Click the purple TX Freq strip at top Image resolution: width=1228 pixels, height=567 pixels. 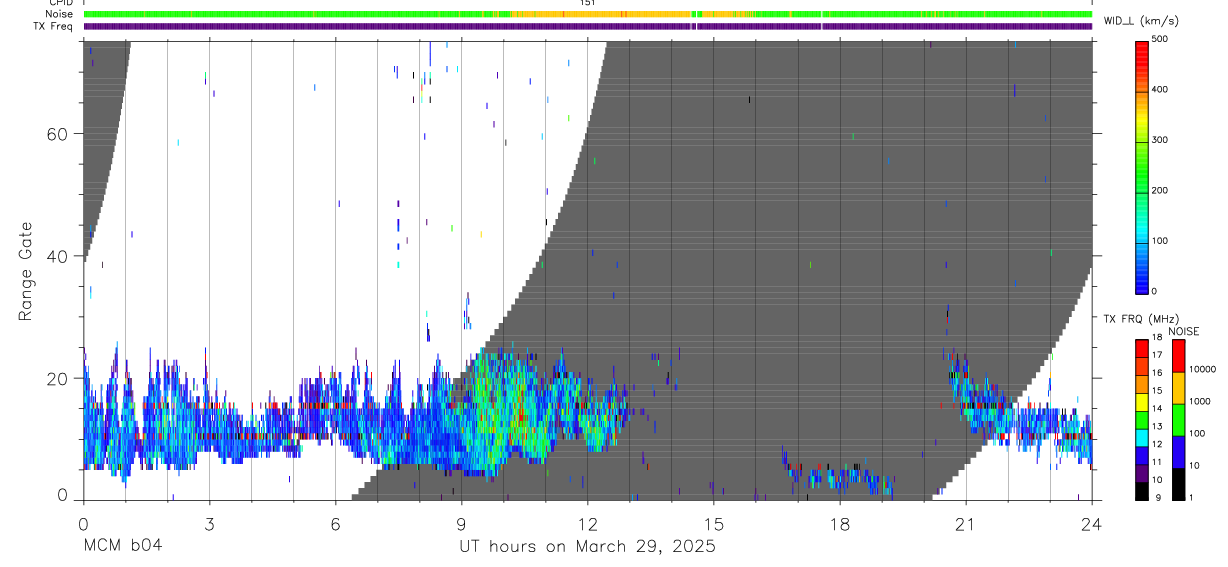(588, 26)
